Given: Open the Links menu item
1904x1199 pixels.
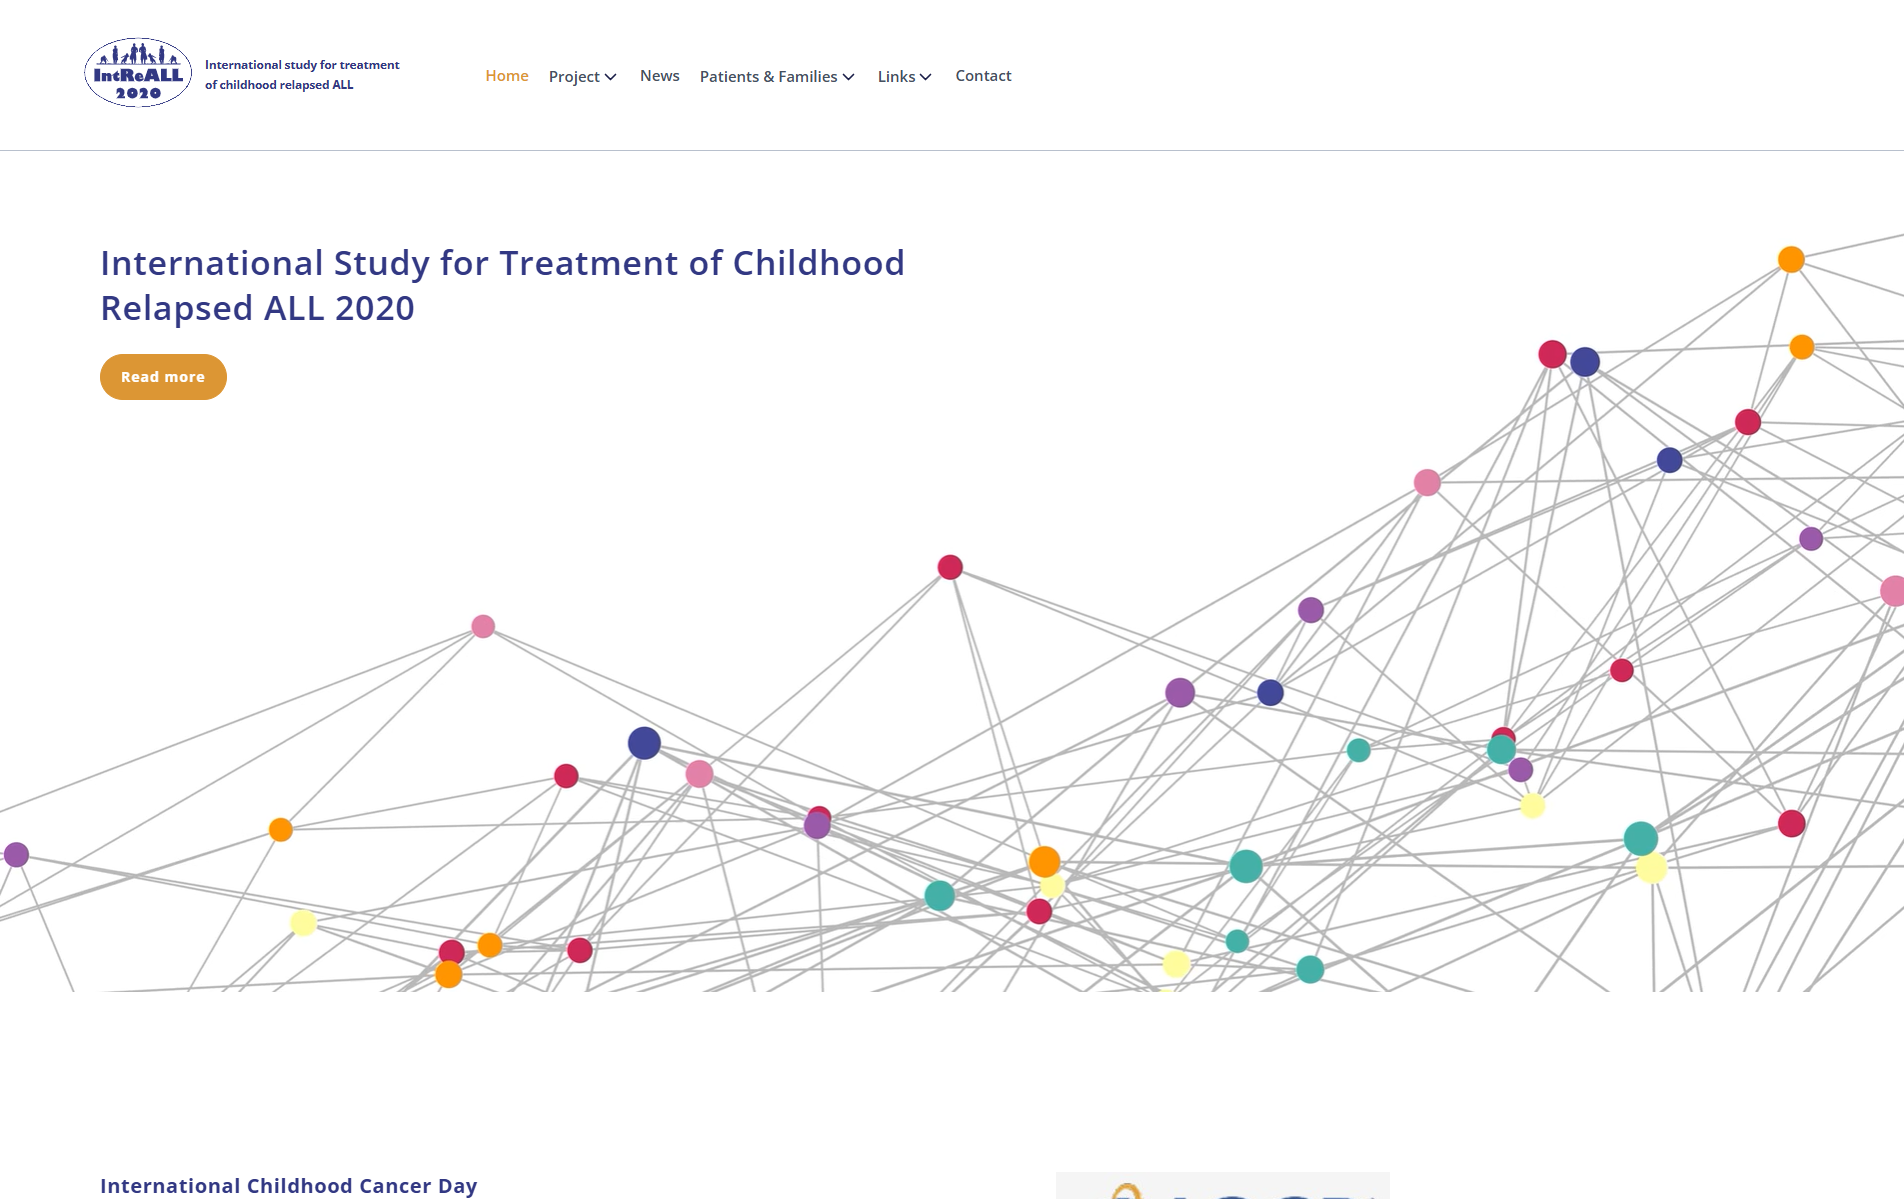Looking at the screenshot, I should [x=896, y=77].
